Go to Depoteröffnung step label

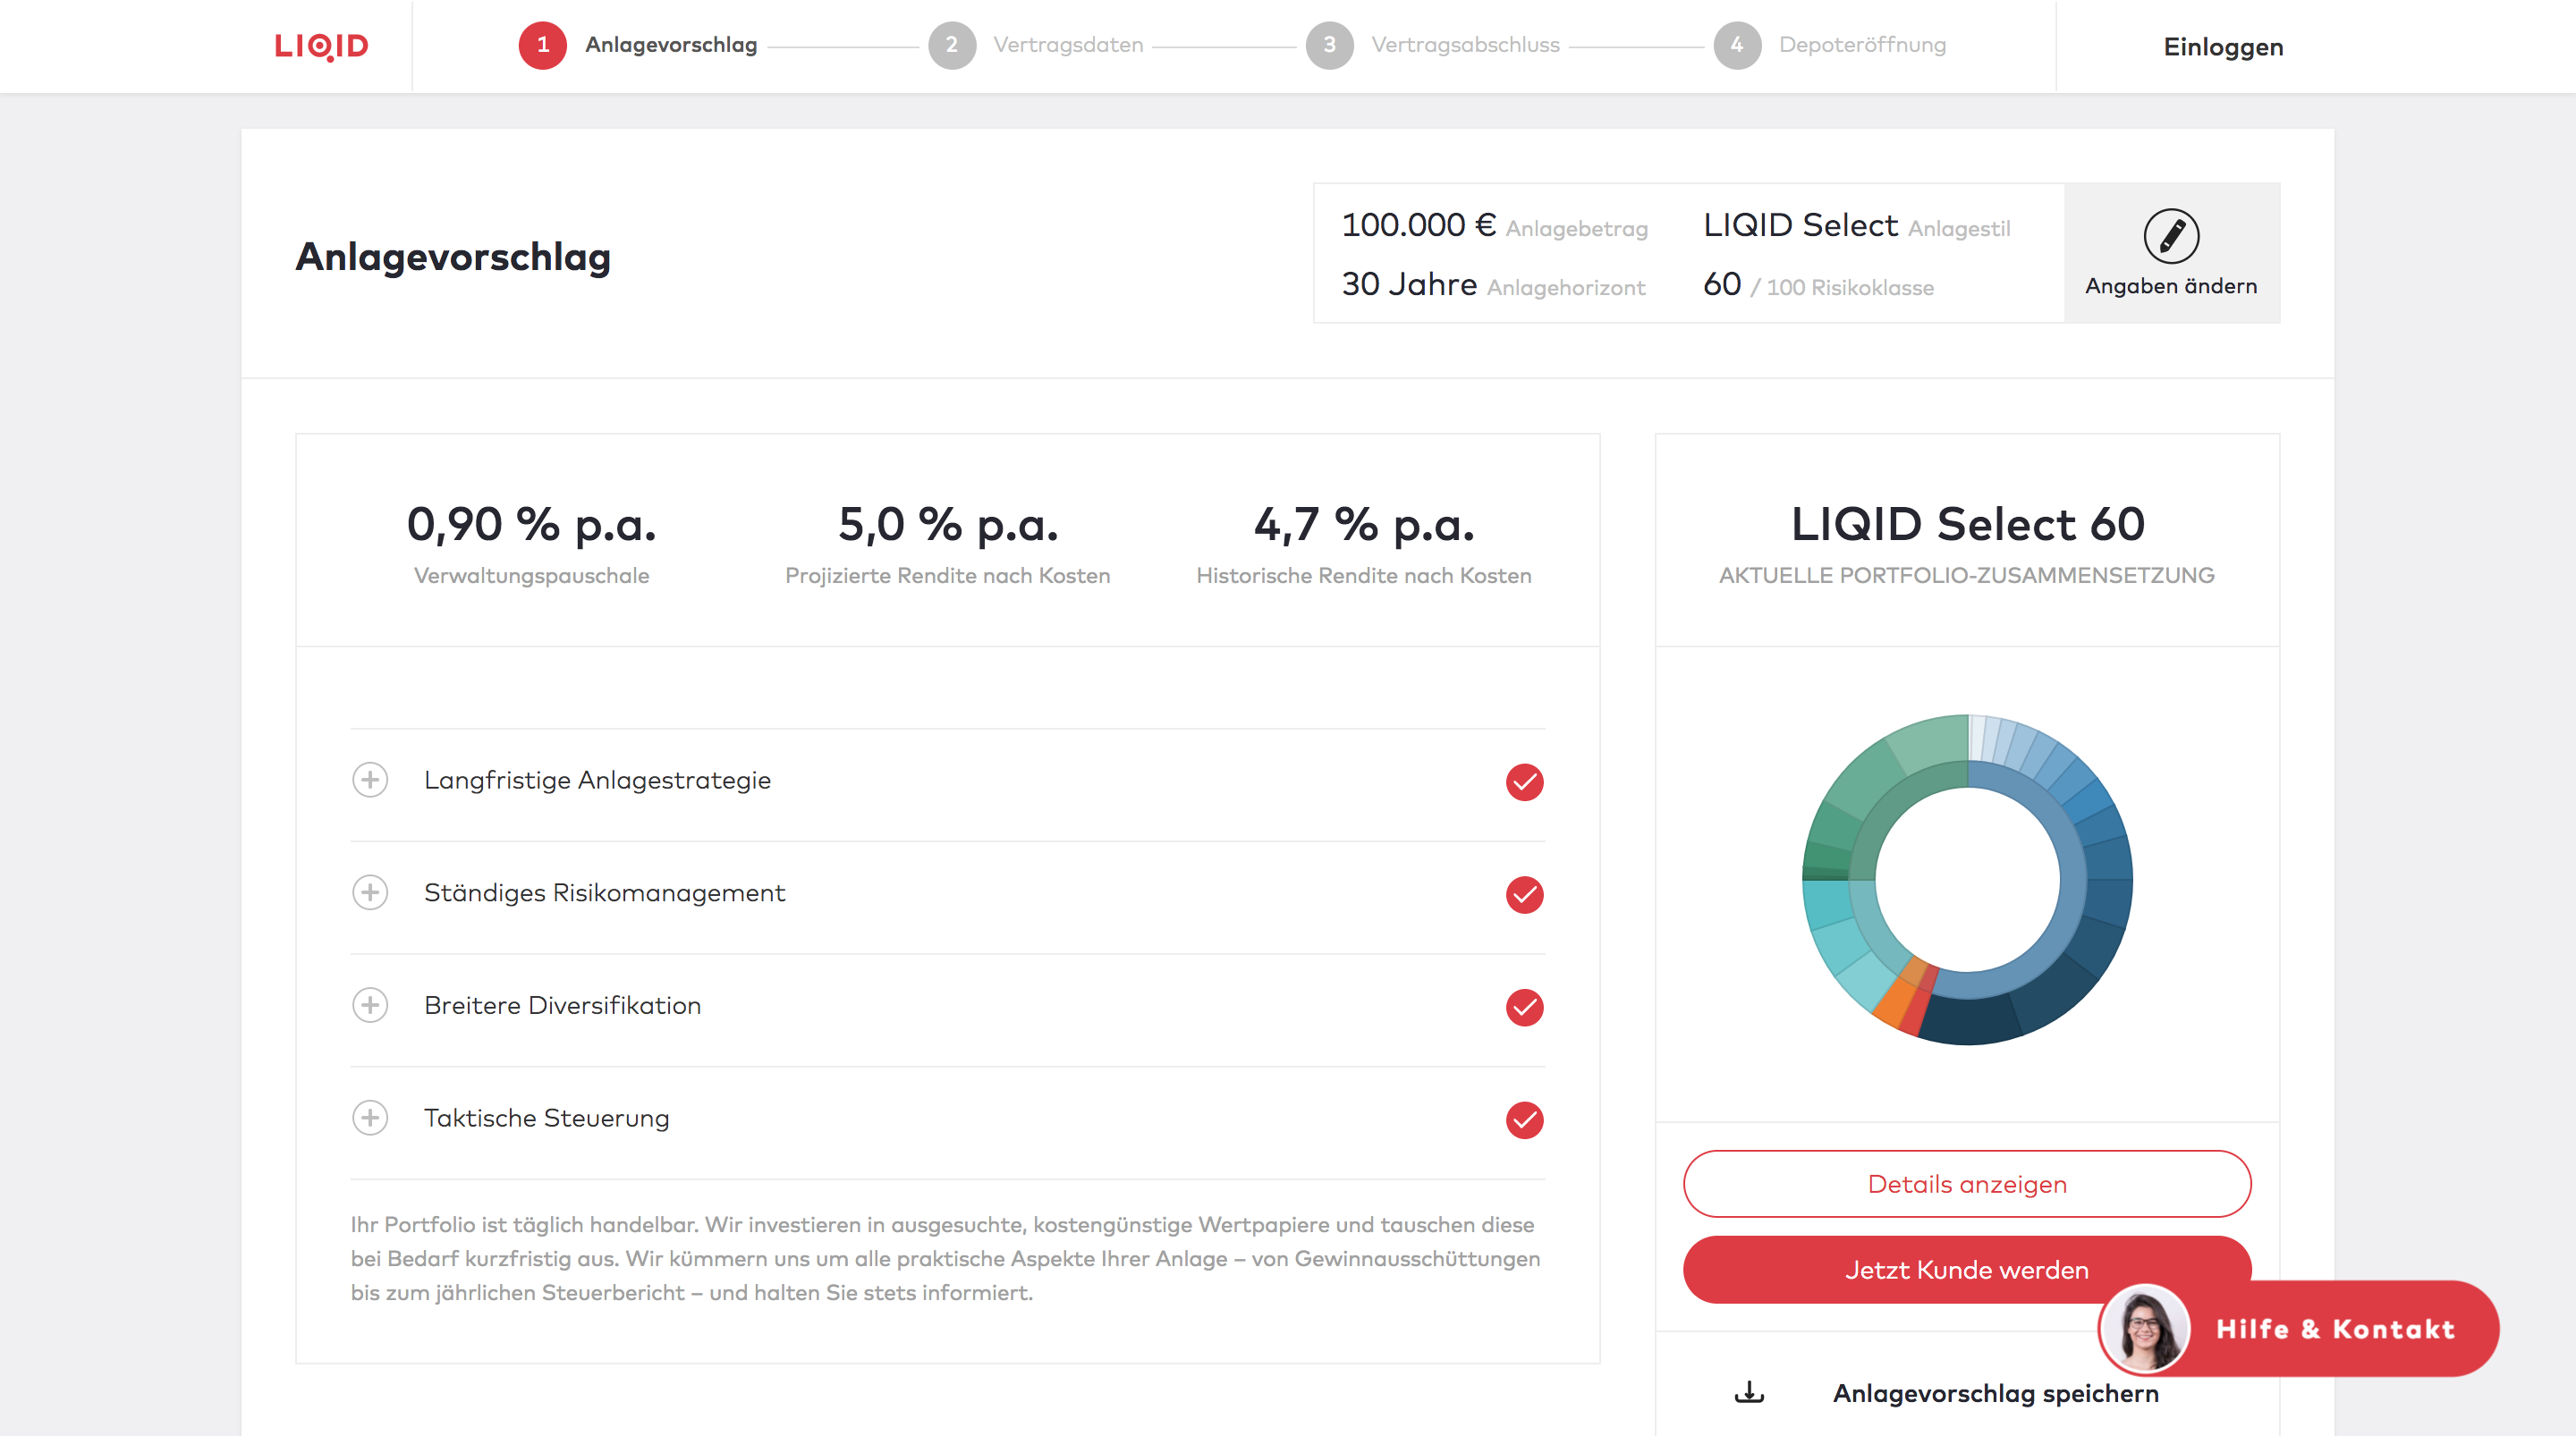coord(1862,45)
